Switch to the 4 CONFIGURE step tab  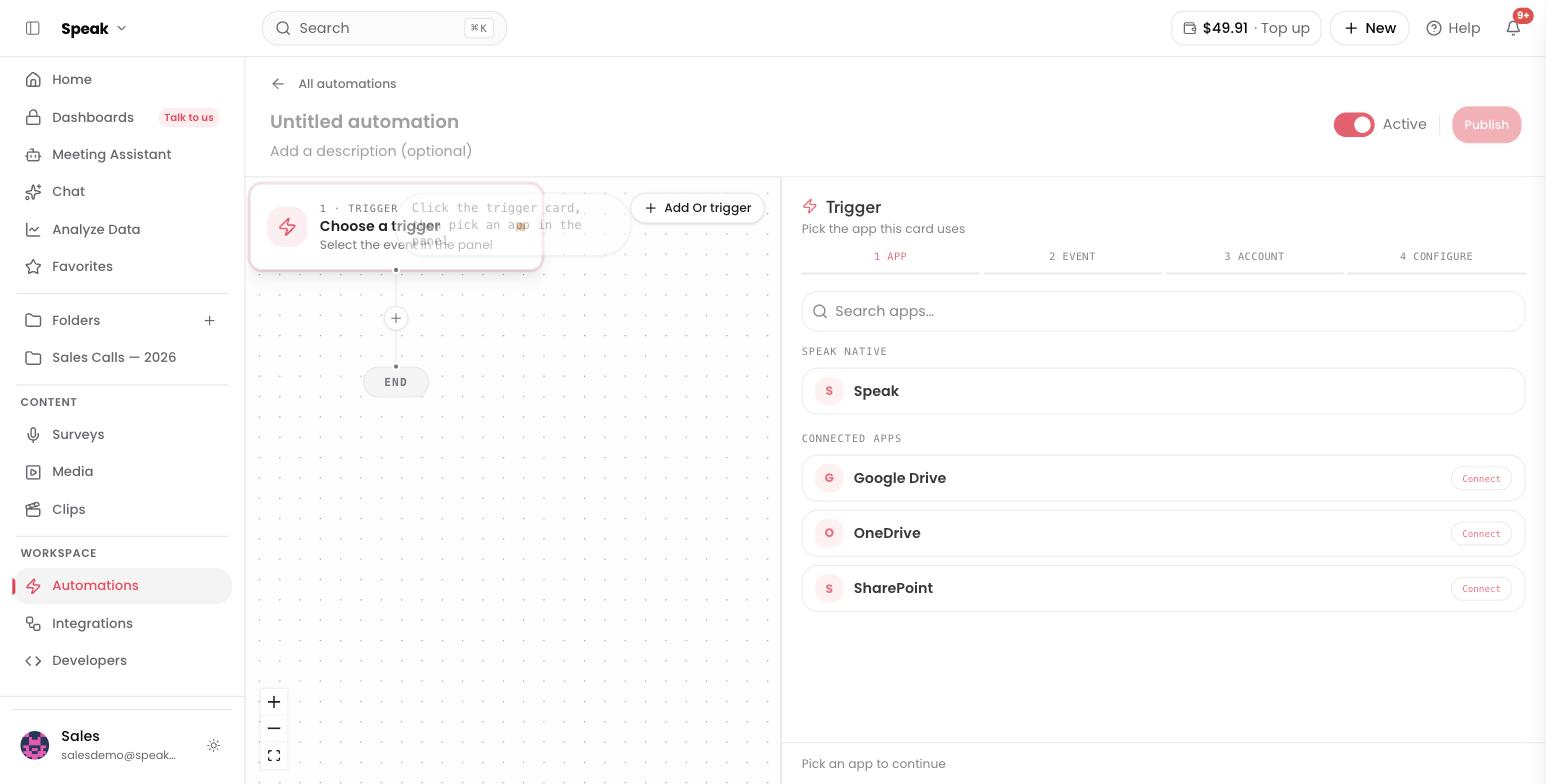click(x=1436, y=258)
